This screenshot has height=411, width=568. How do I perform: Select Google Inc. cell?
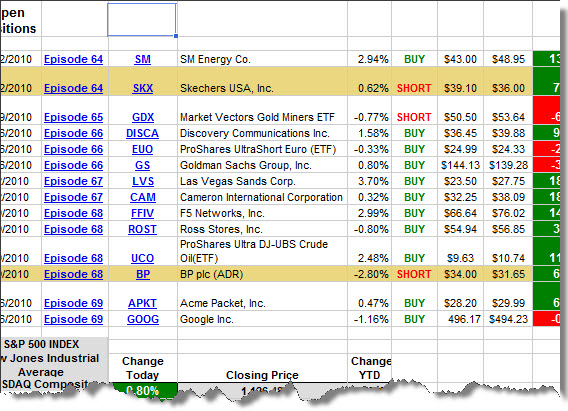[x=262, y=319]
